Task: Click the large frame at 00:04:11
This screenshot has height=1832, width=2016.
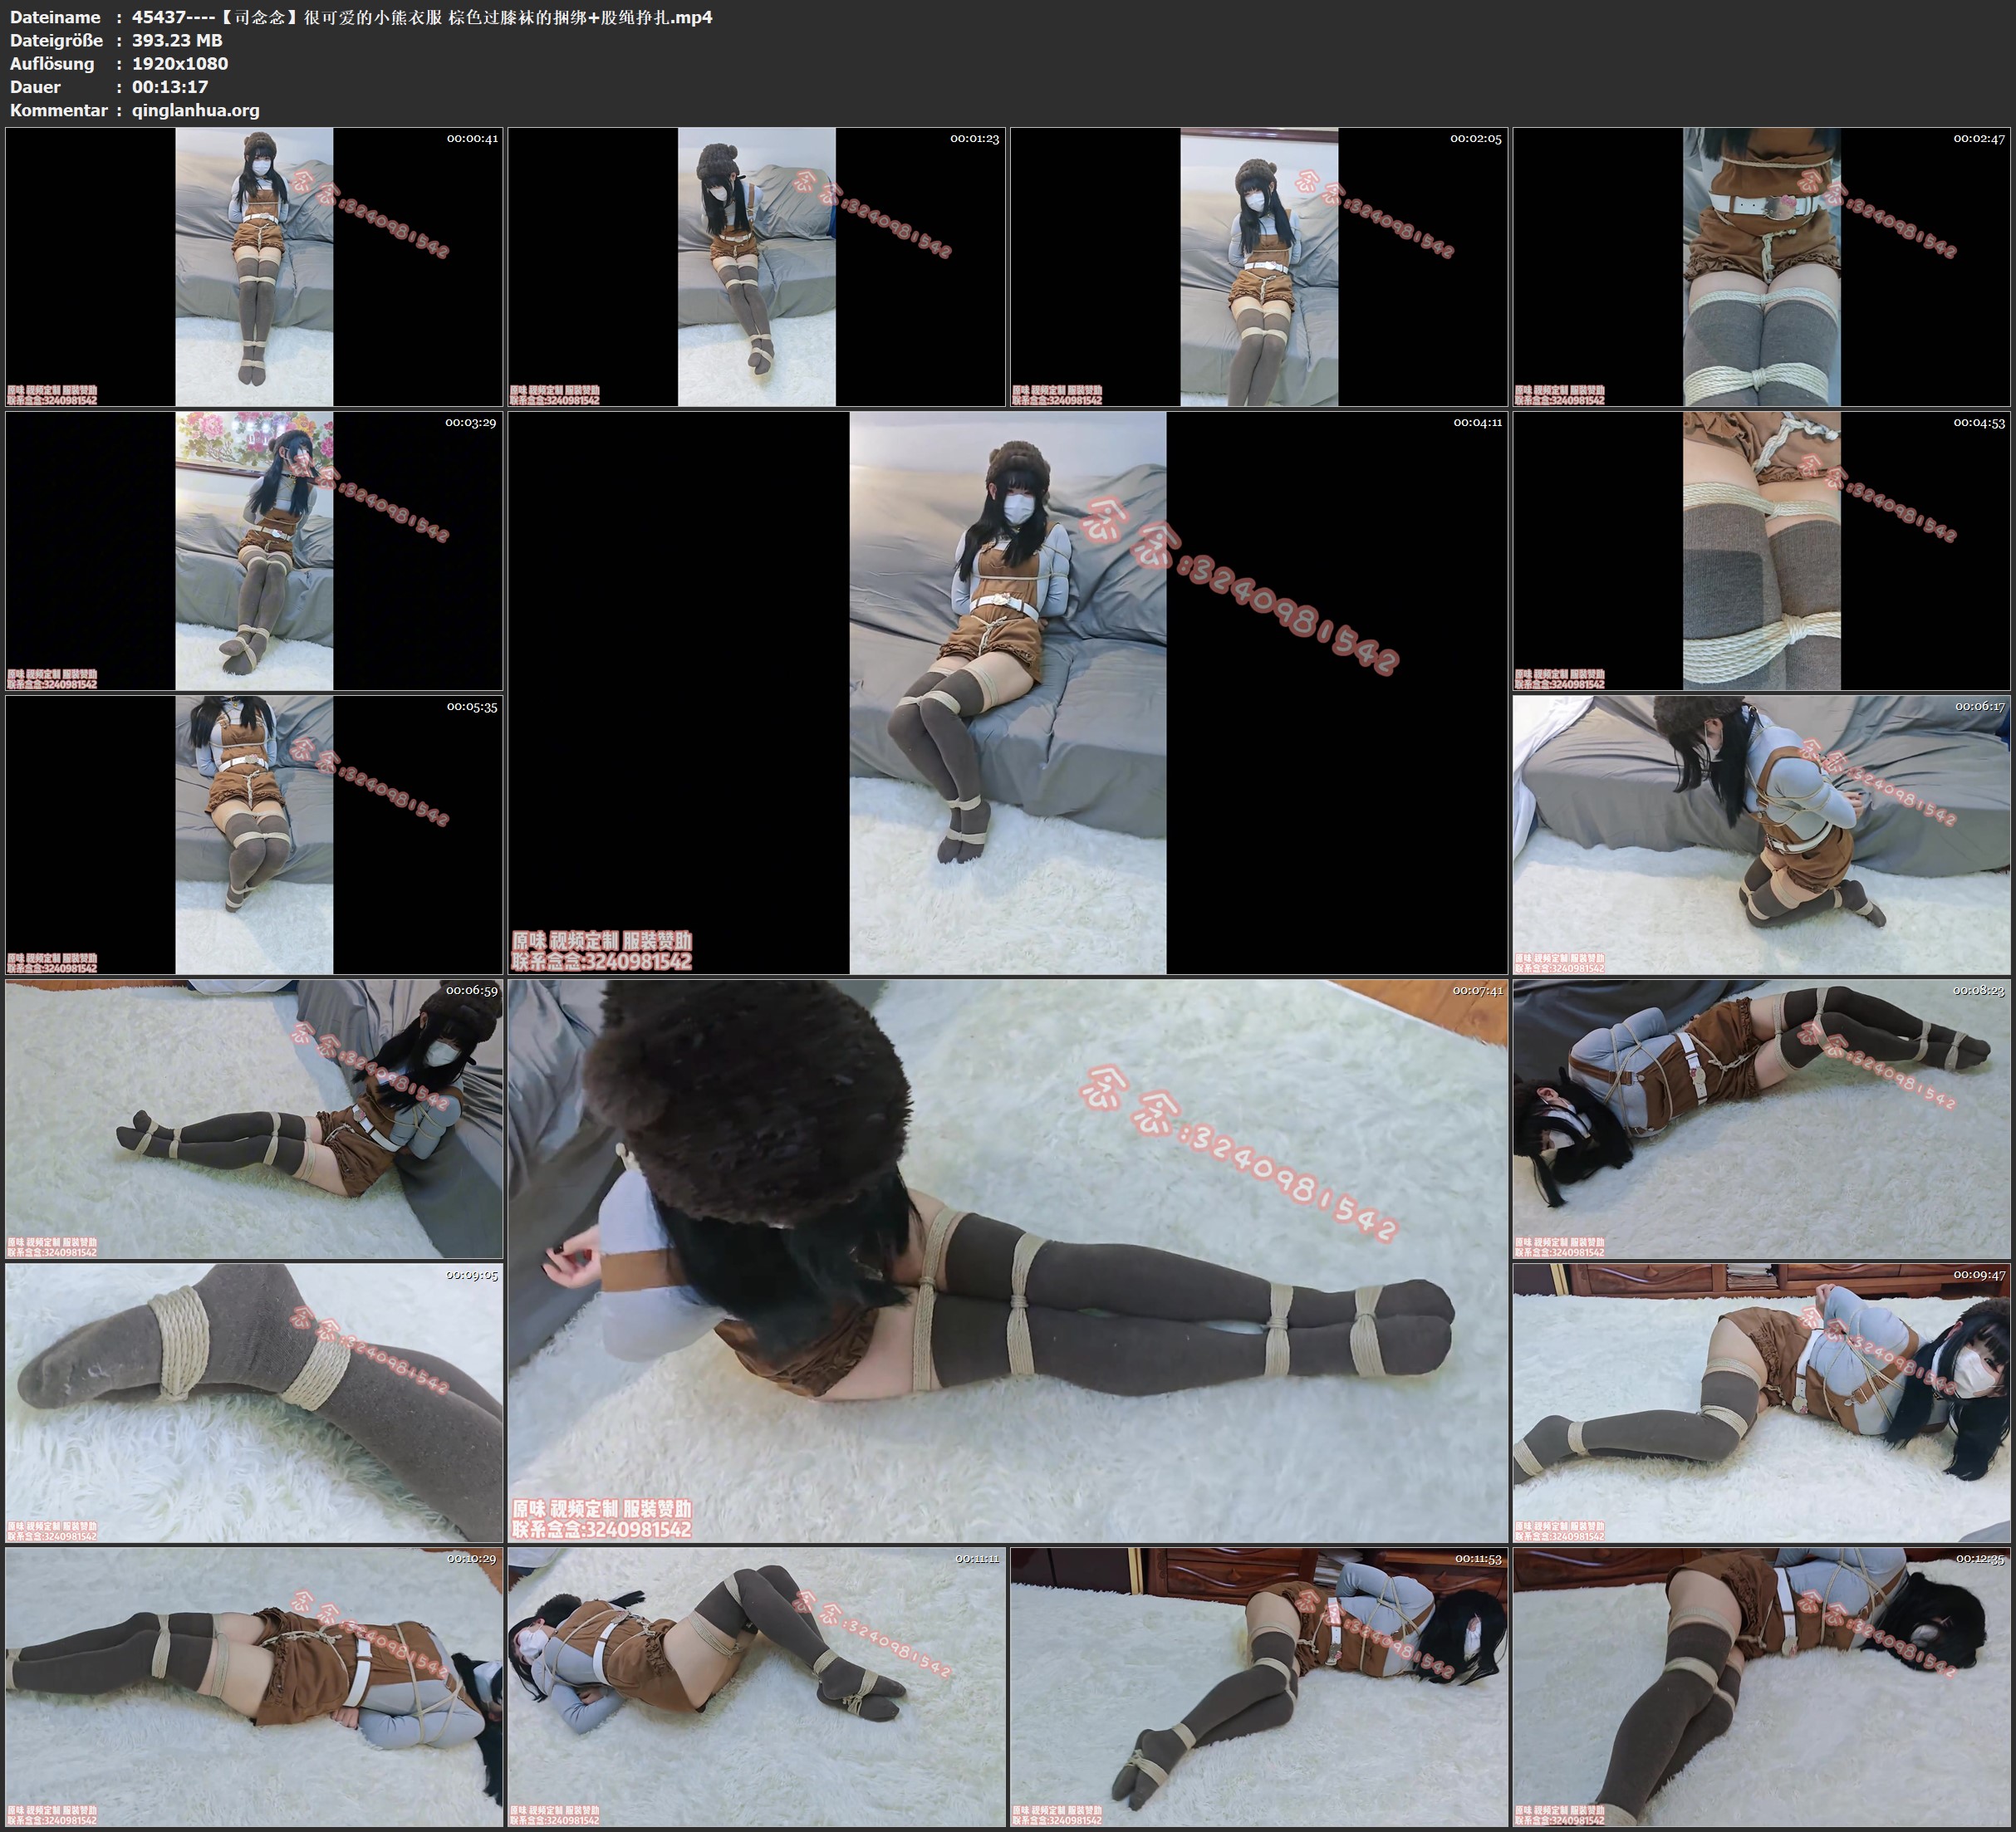Action: coord(1007,692)
